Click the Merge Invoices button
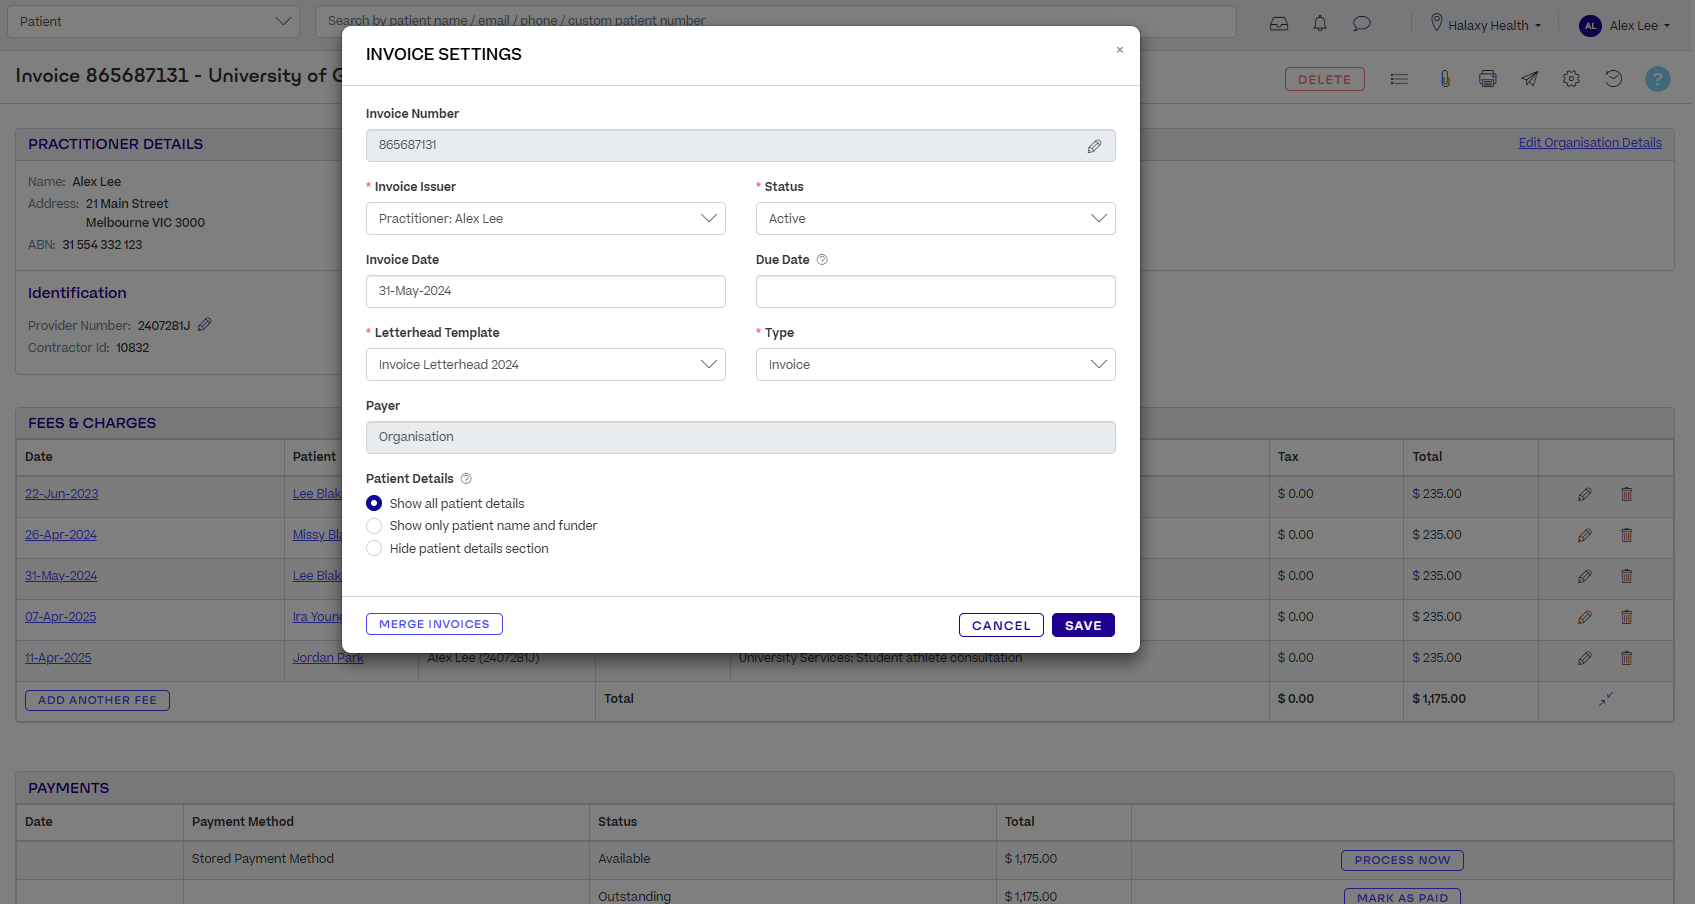 pyautogui.click(x=434, y=624)
